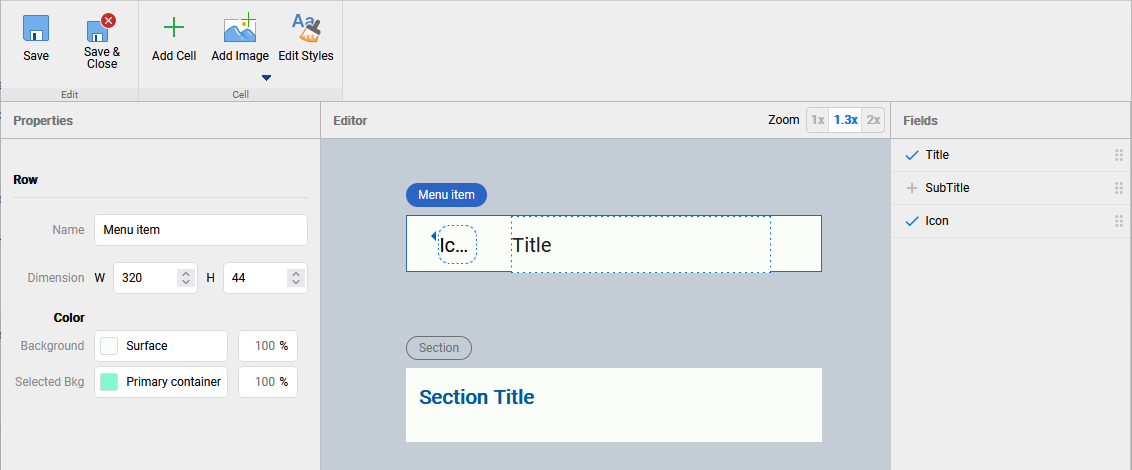This screenshot has height=470, width=1132.
Task: Click the row Name input field
Action: (x=200, y=230)
